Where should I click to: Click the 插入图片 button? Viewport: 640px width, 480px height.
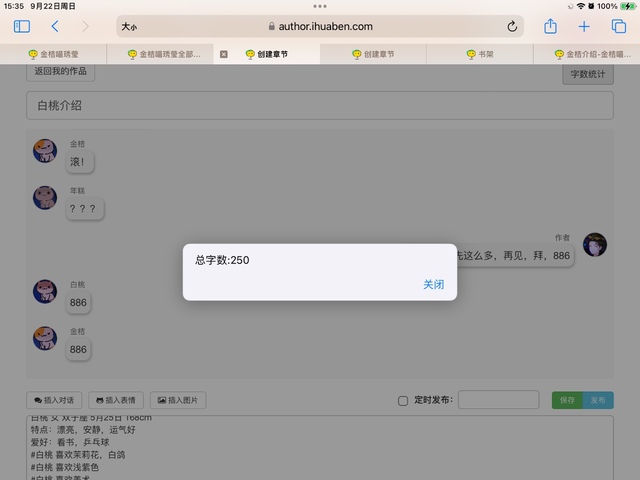[175, 400]
